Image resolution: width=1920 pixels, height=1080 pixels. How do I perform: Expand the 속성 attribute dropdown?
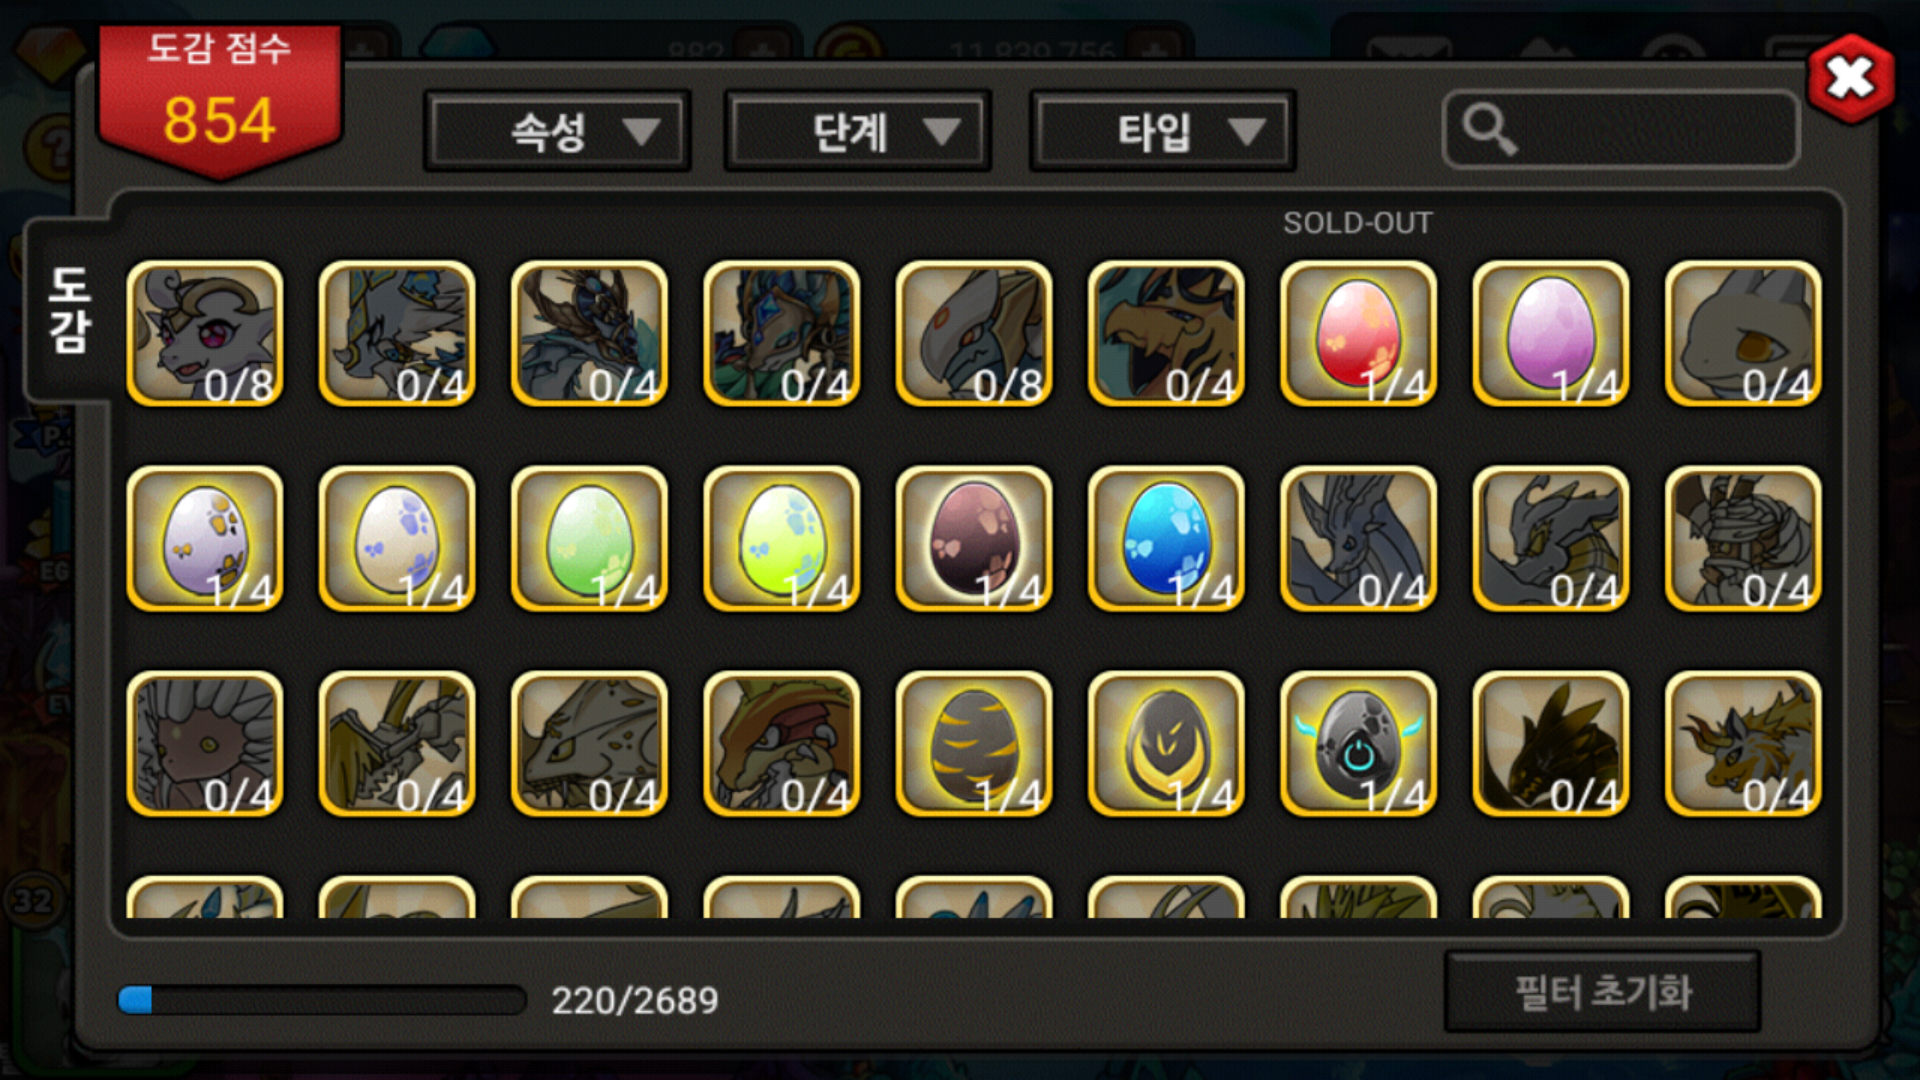click(x=557, y=131)
